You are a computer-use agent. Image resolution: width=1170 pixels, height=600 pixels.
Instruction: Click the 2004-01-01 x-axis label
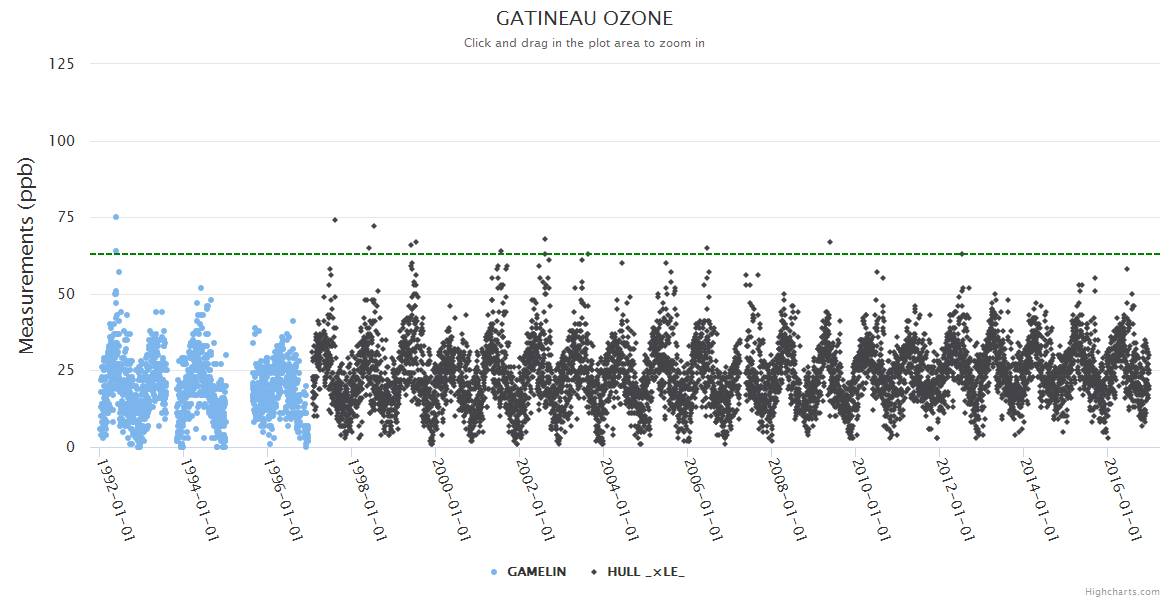pos(620,499)
